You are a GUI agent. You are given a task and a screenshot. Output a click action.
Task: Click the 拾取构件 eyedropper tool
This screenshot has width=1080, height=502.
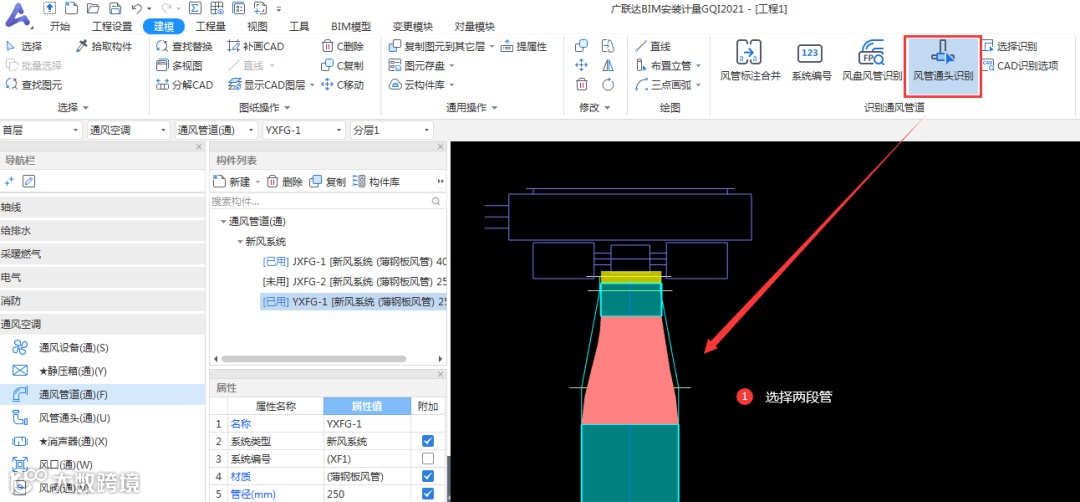[x=104, y=46]
